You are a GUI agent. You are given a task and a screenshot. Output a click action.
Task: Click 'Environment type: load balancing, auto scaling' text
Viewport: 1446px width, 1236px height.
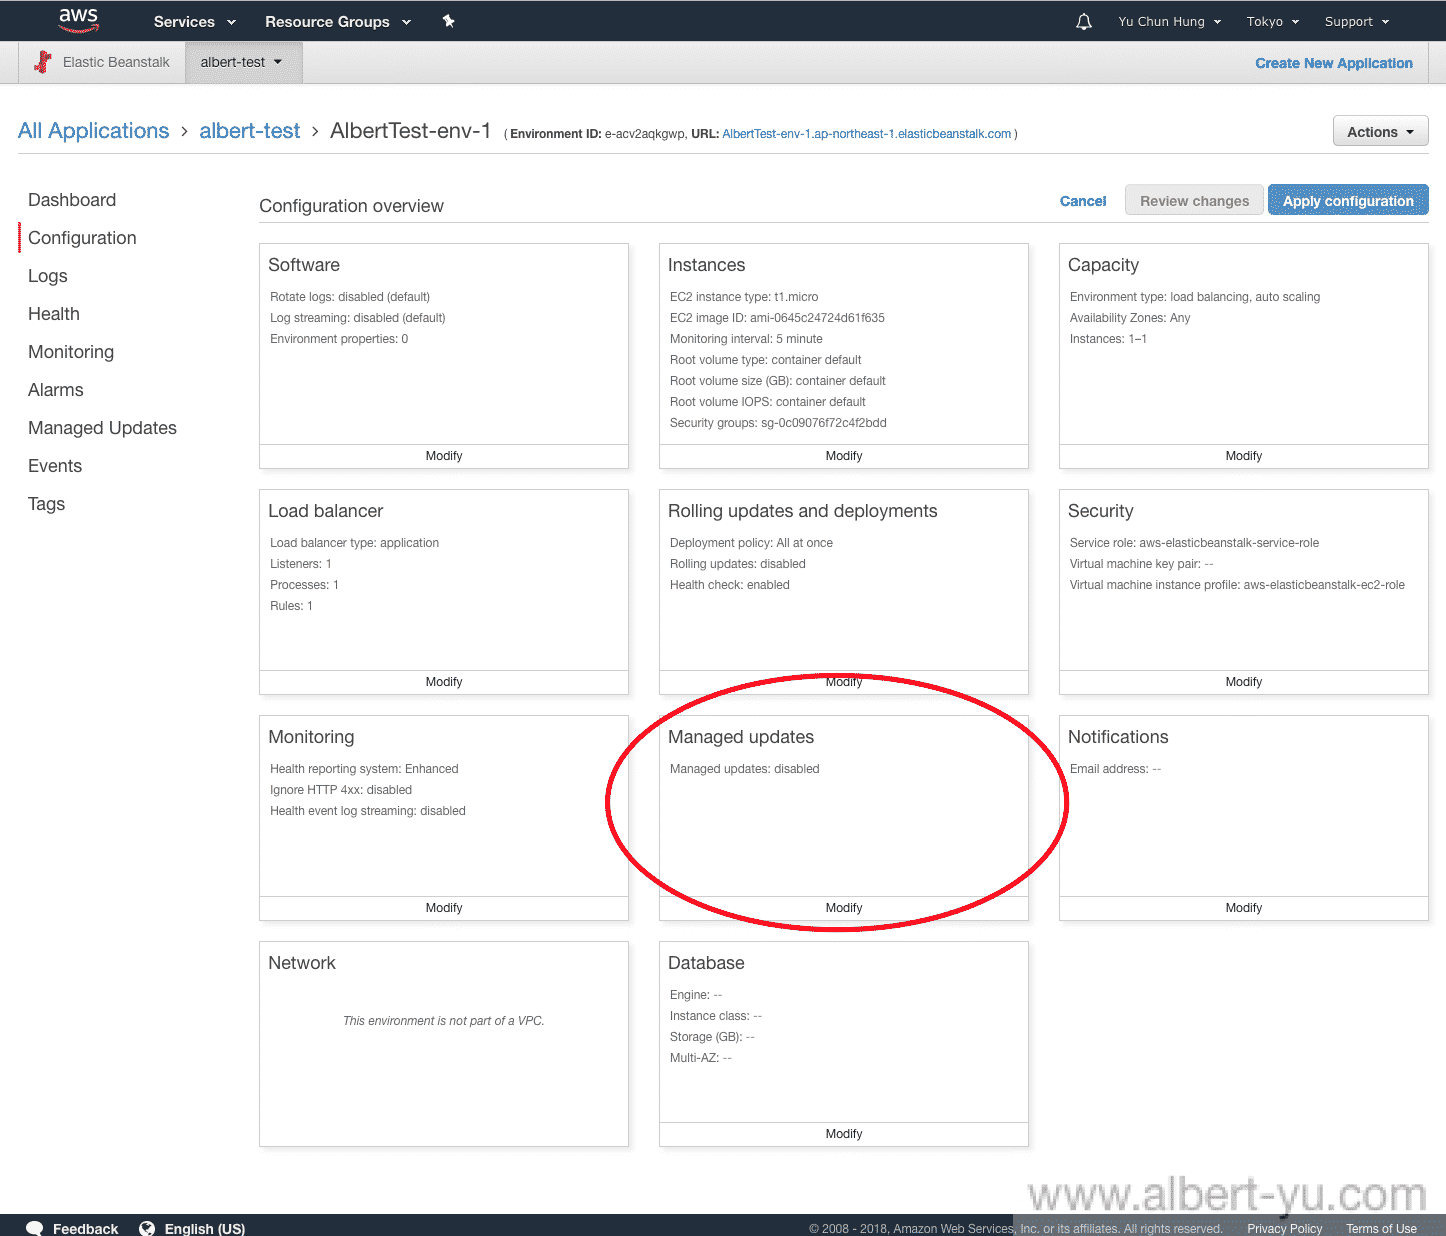click(x=1195, y=297)
